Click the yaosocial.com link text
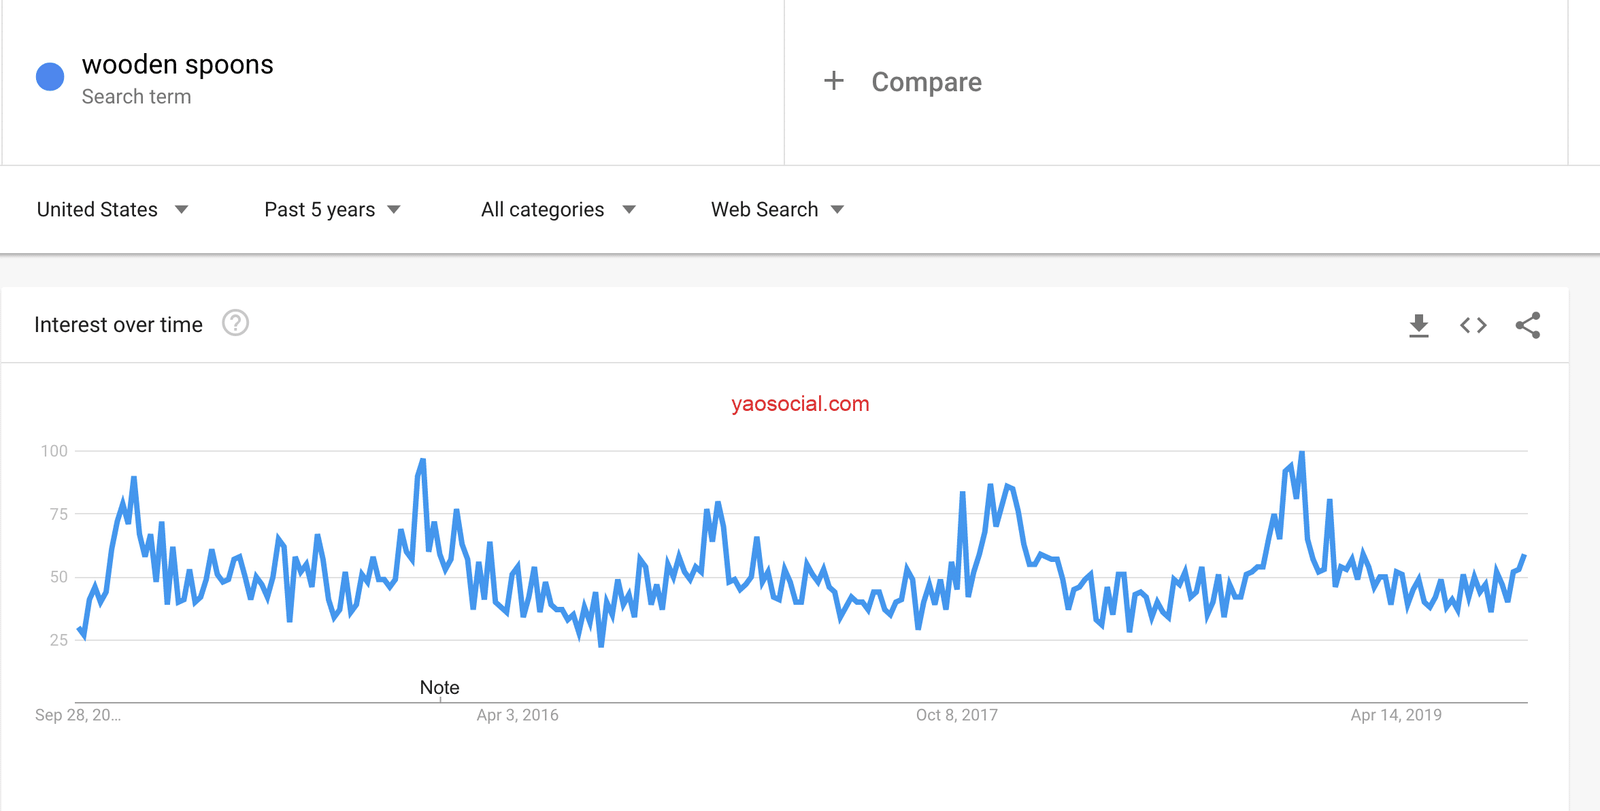 [800, 404]
